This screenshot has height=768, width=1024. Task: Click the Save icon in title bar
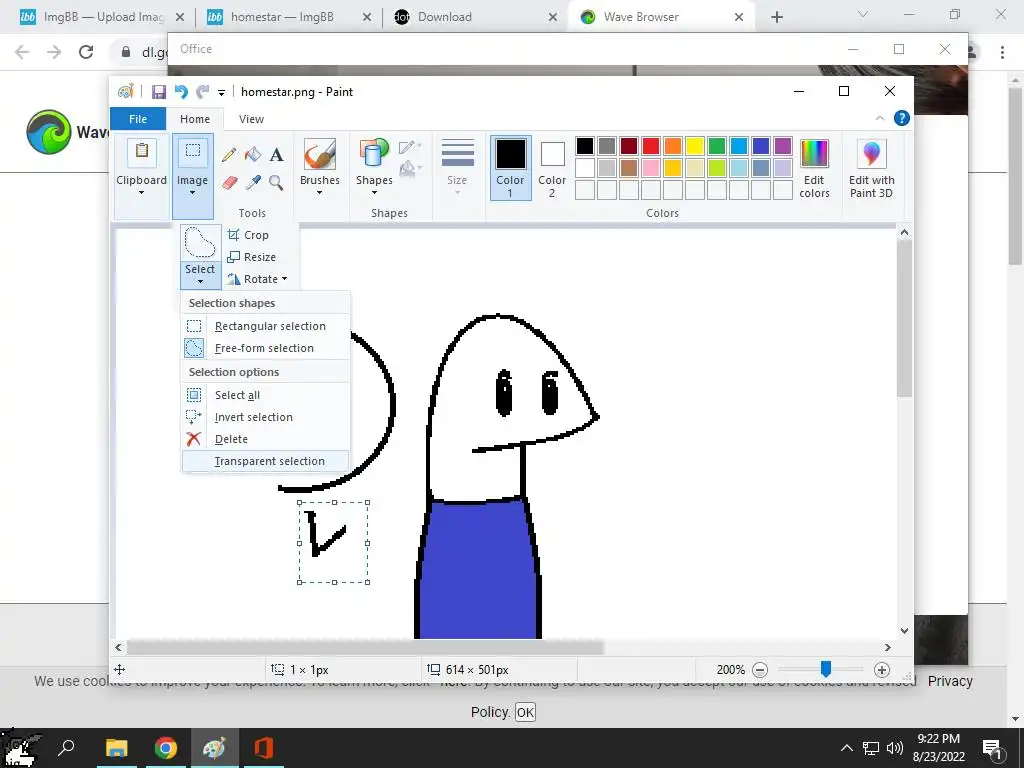point(159,92)
